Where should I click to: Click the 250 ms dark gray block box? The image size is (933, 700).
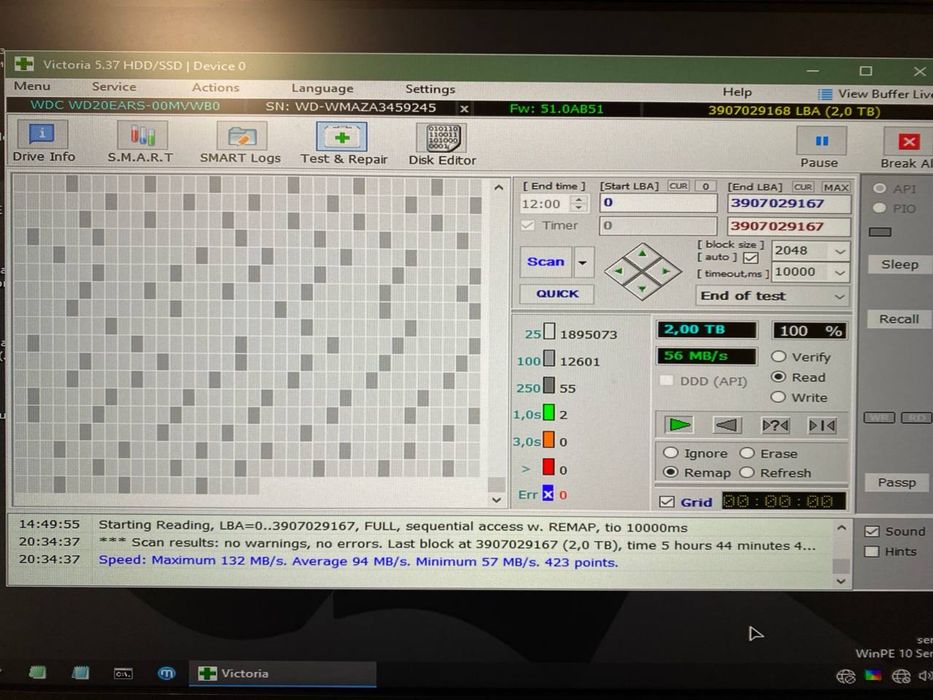tap(549, 386)
